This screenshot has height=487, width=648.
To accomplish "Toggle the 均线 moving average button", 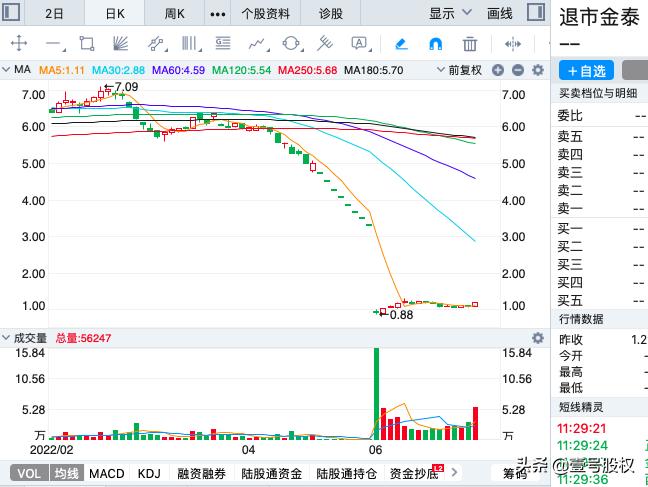I will [x=67, y=473].
